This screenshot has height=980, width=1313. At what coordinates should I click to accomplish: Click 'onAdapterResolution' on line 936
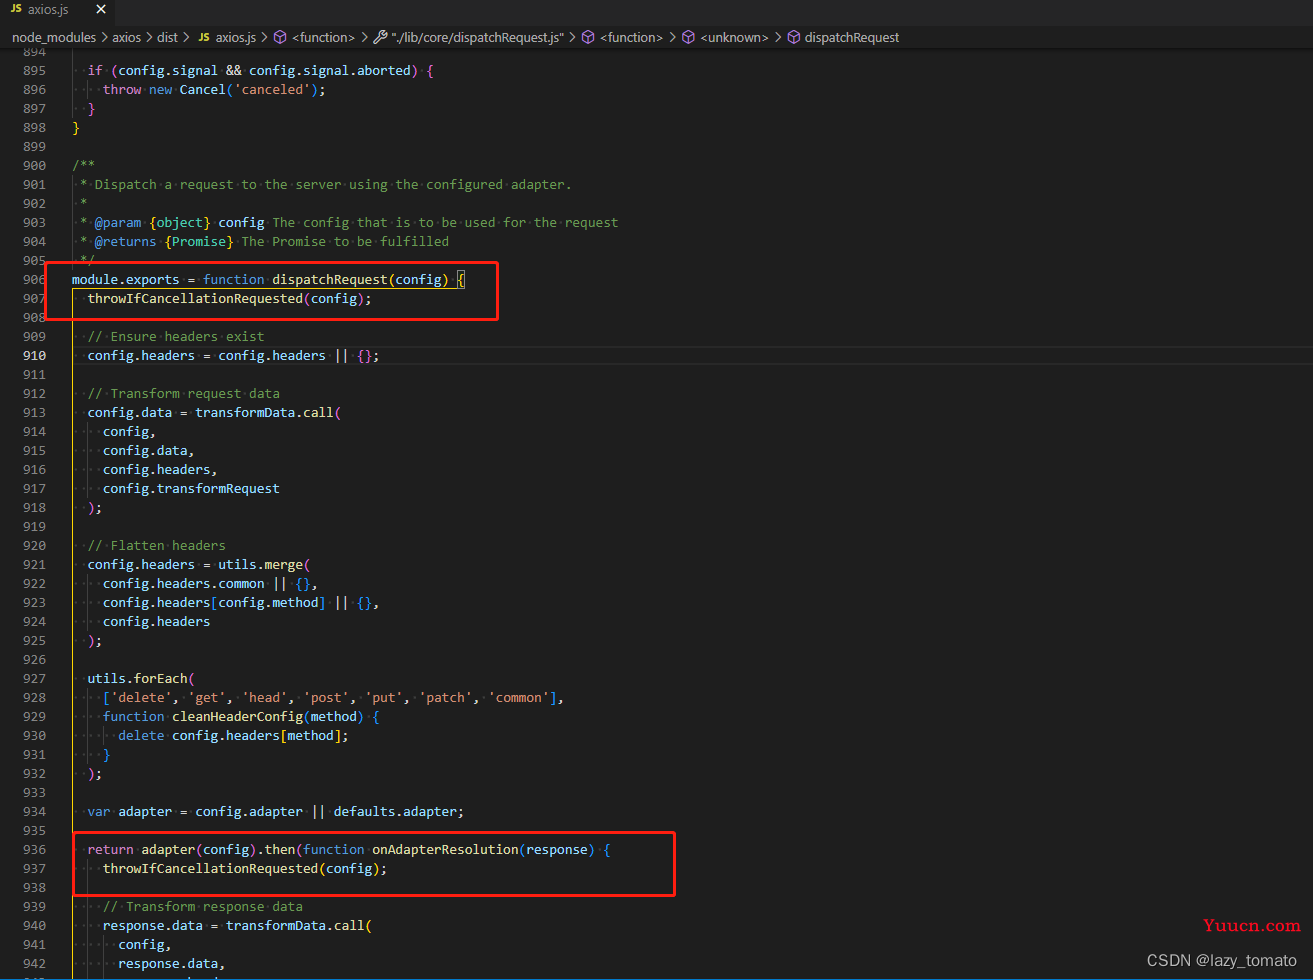445,849
